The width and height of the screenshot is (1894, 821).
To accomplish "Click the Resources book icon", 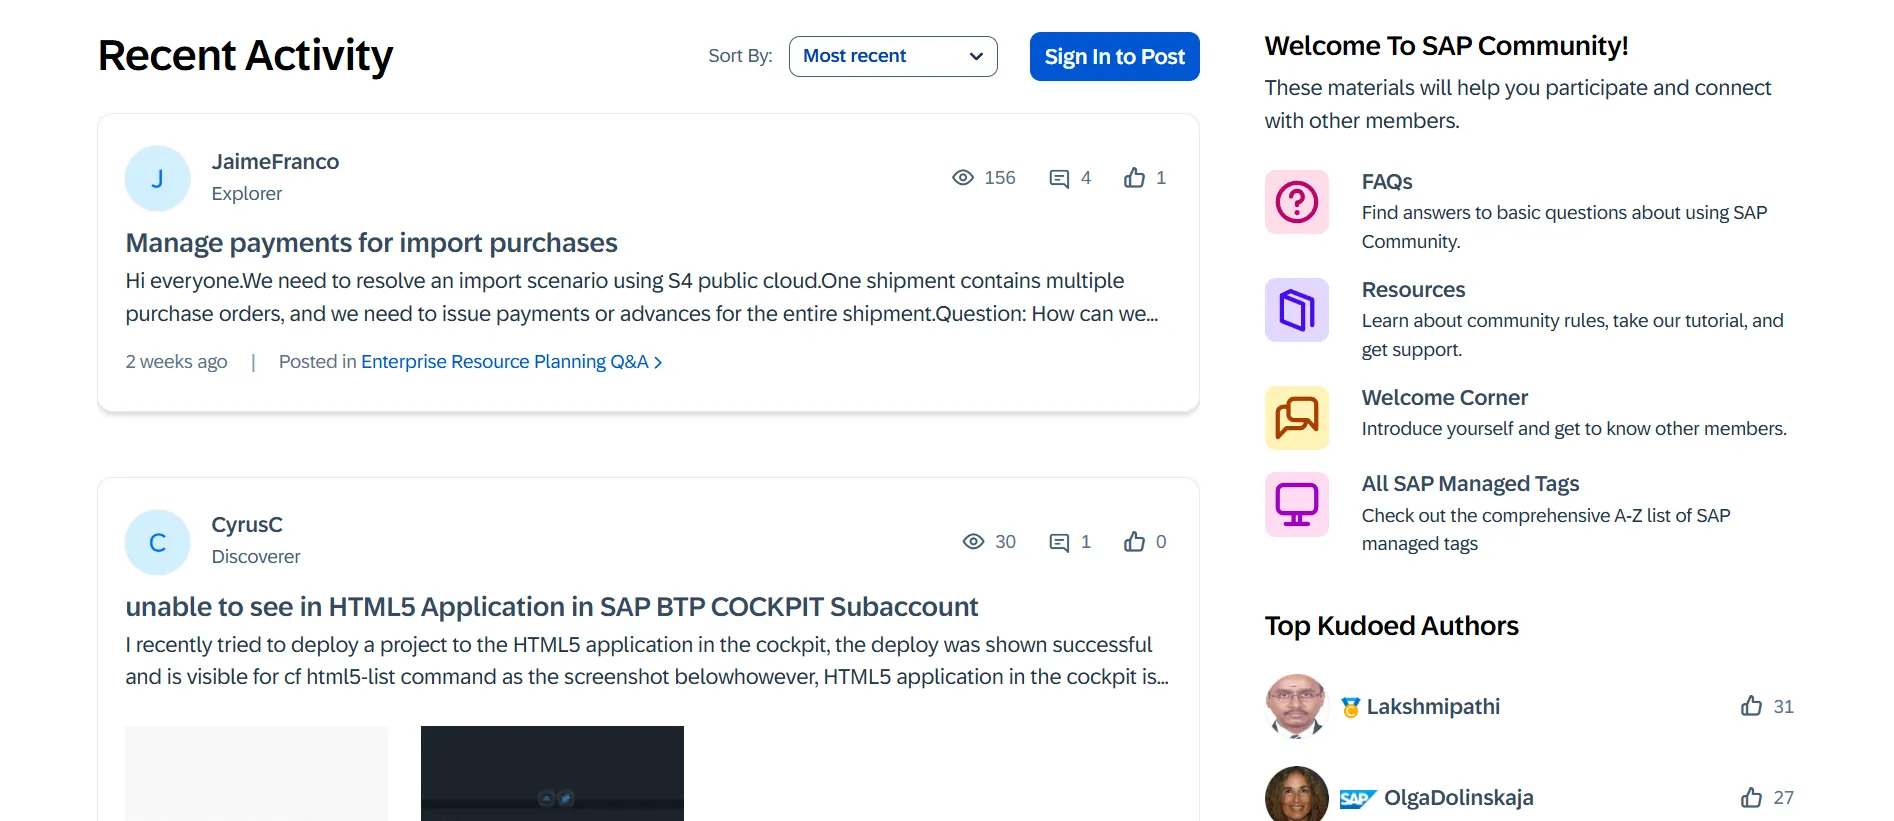I will (1297, 310).
